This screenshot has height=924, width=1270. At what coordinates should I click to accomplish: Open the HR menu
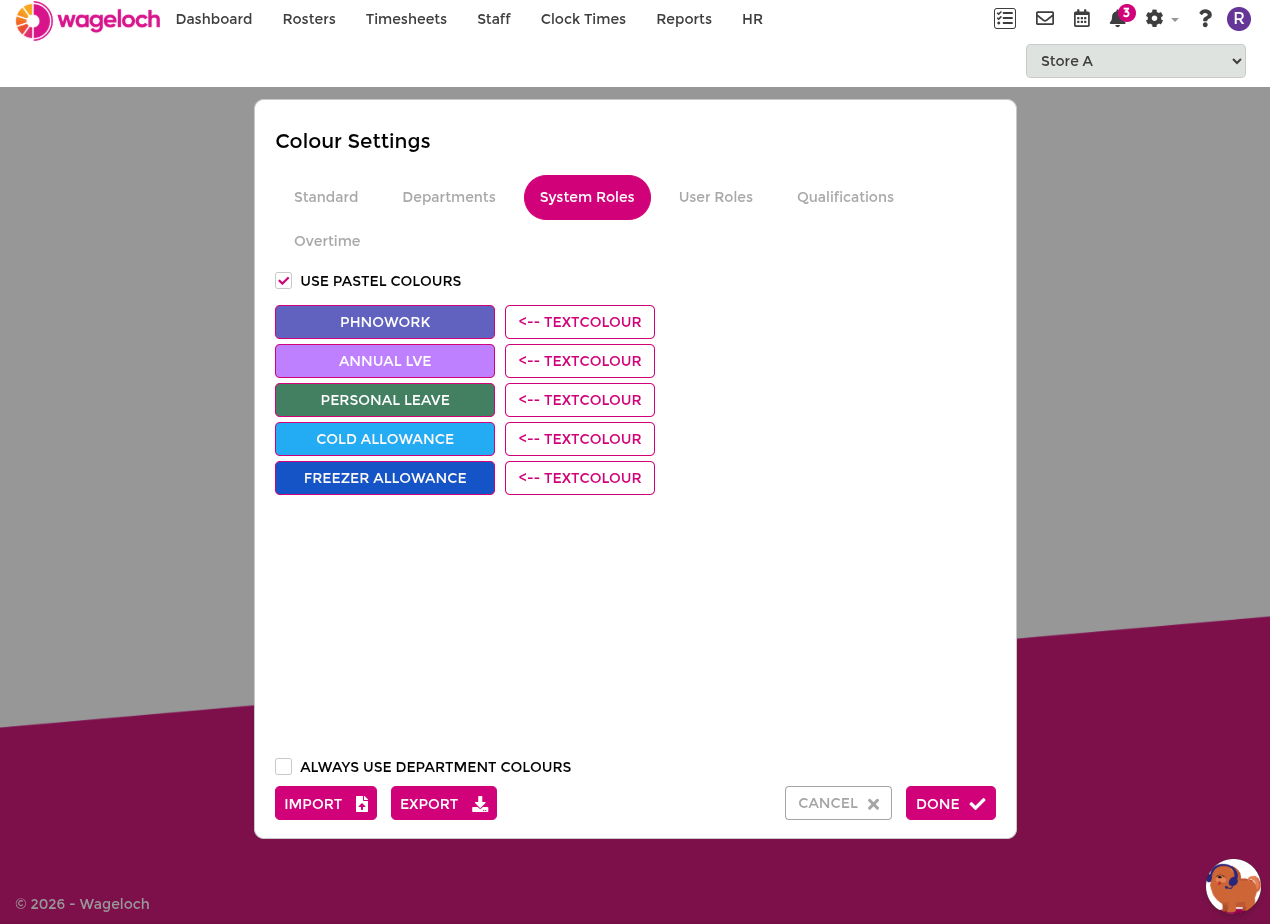(x=753, y=19)
